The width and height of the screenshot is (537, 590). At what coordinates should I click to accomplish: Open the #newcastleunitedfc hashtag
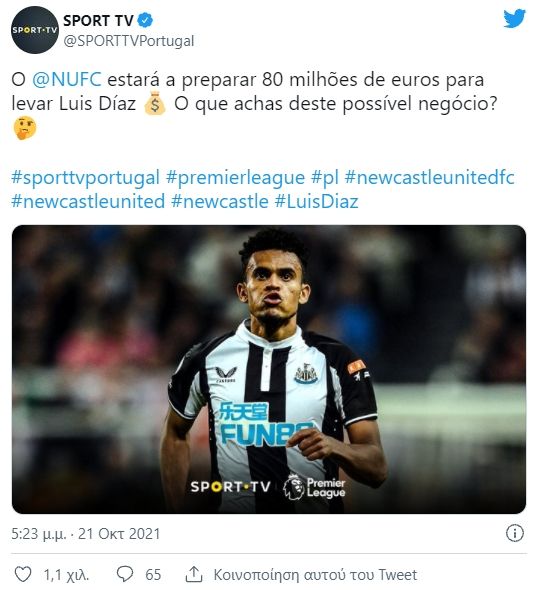(429, 178)
